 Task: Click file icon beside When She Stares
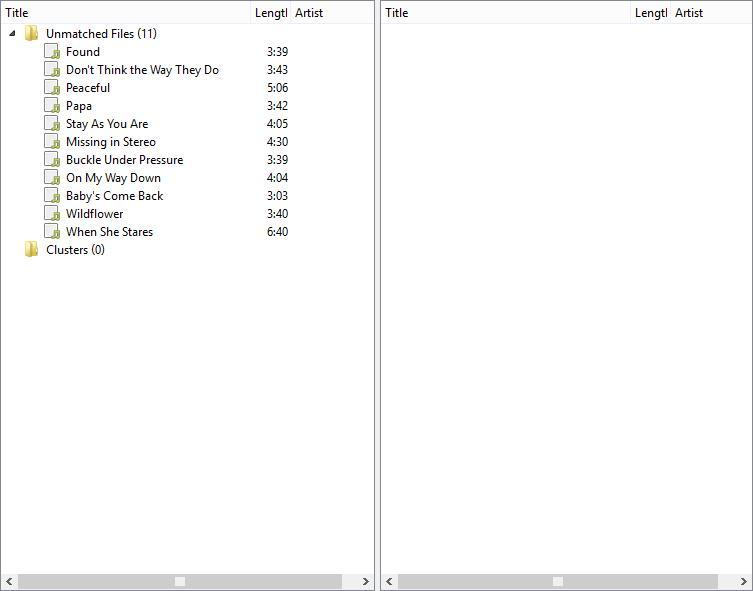tap(52, 231)
